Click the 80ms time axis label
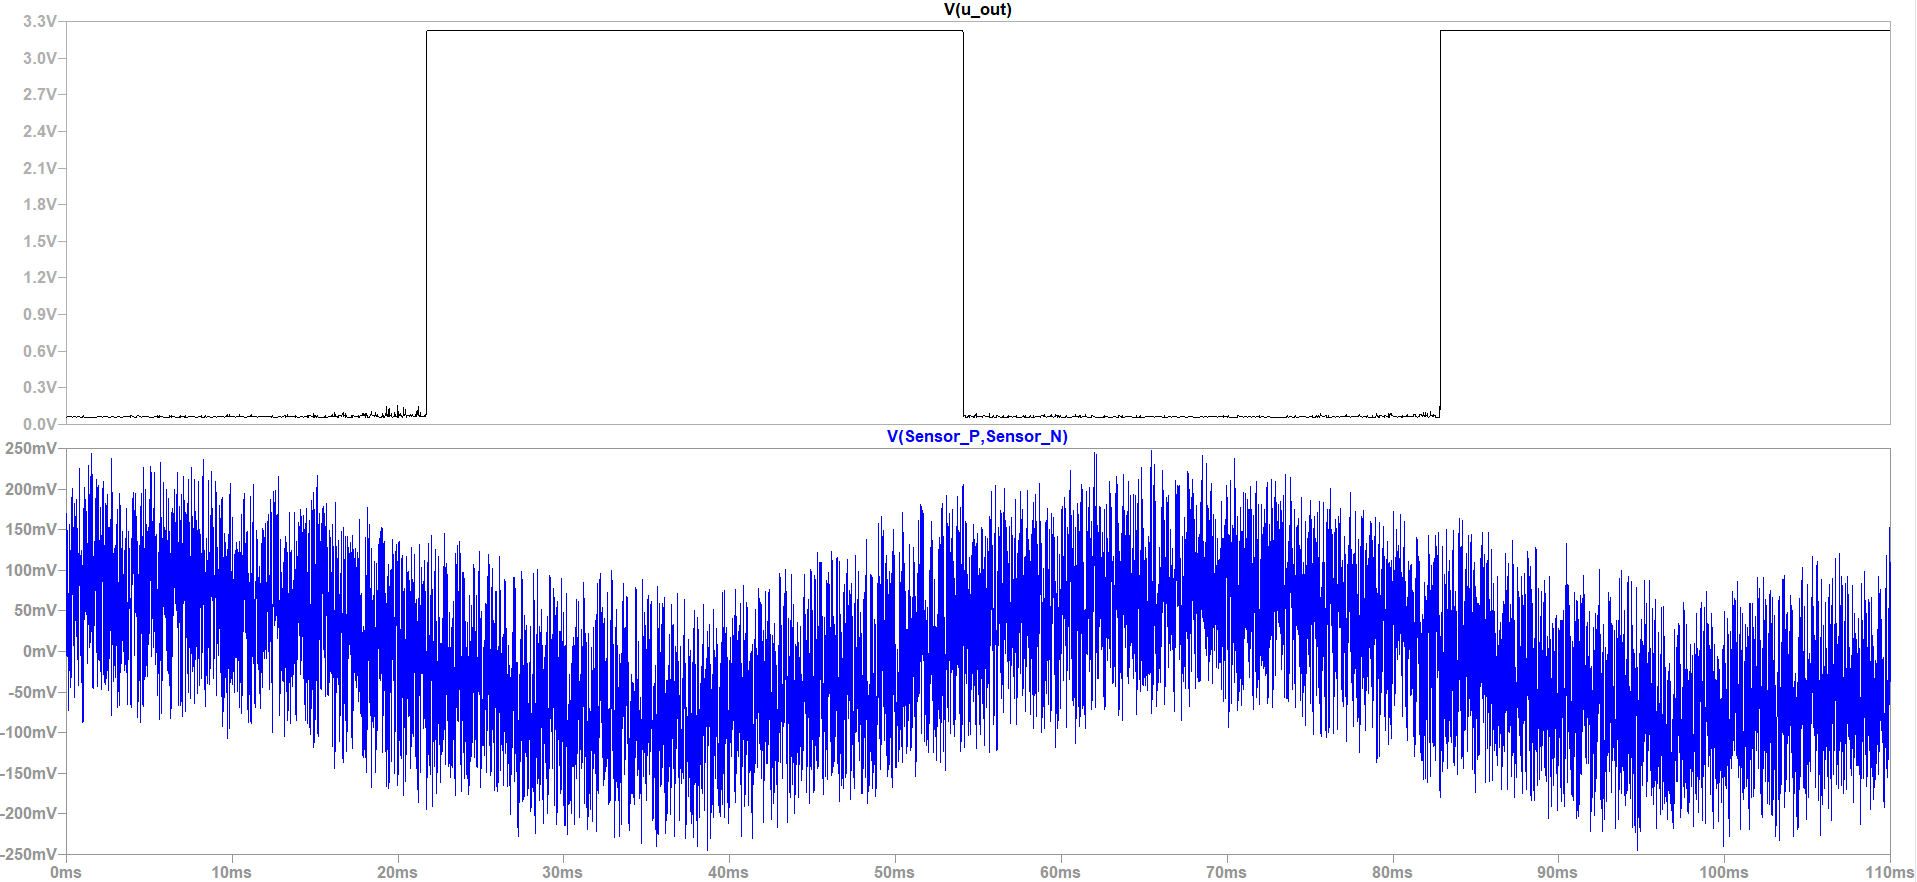 [x=1392, y=872]
